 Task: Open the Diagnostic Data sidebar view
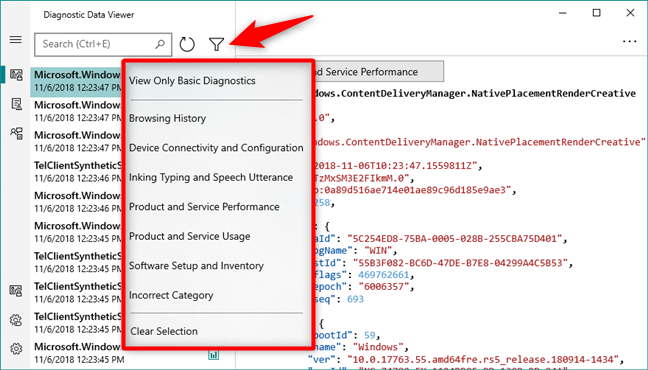pos(16,75)
